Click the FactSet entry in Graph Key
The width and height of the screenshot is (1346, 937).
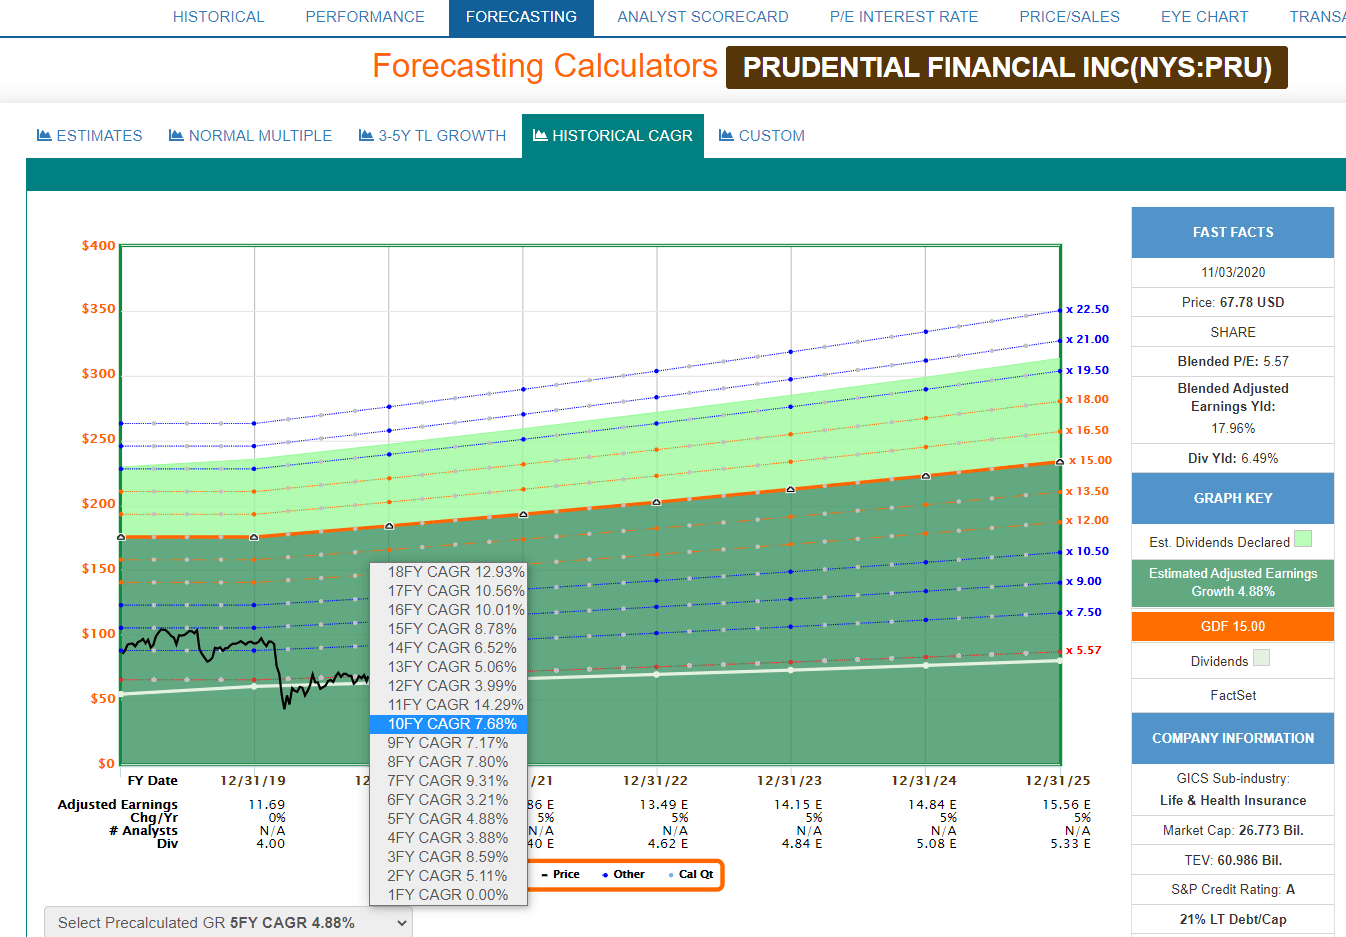pos(1233,695)
